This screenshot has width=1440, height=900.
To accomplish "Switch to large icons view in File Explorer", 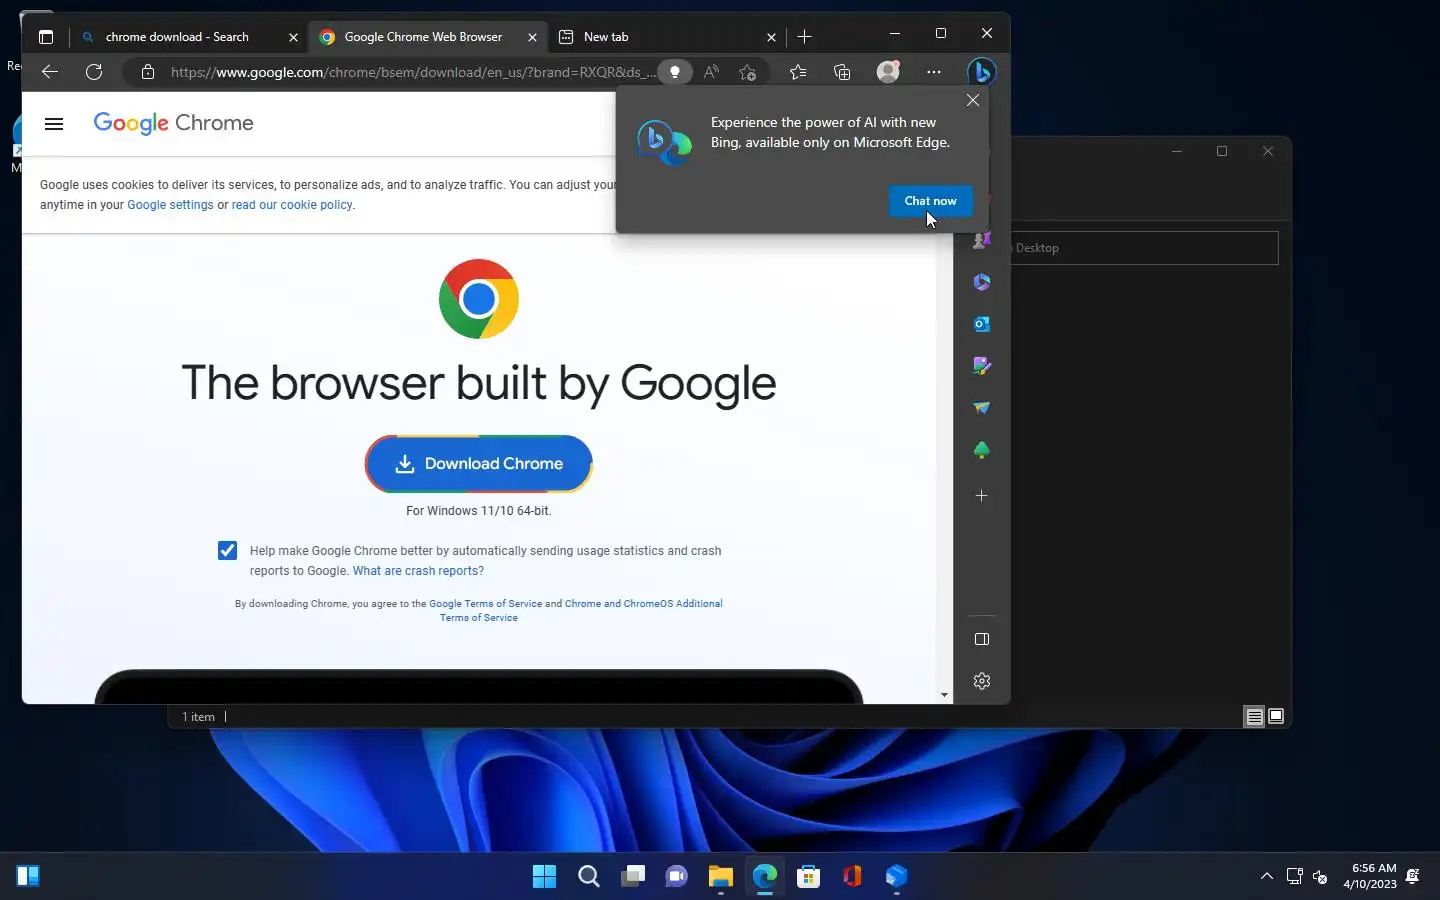I will (x=1276, y=716).
